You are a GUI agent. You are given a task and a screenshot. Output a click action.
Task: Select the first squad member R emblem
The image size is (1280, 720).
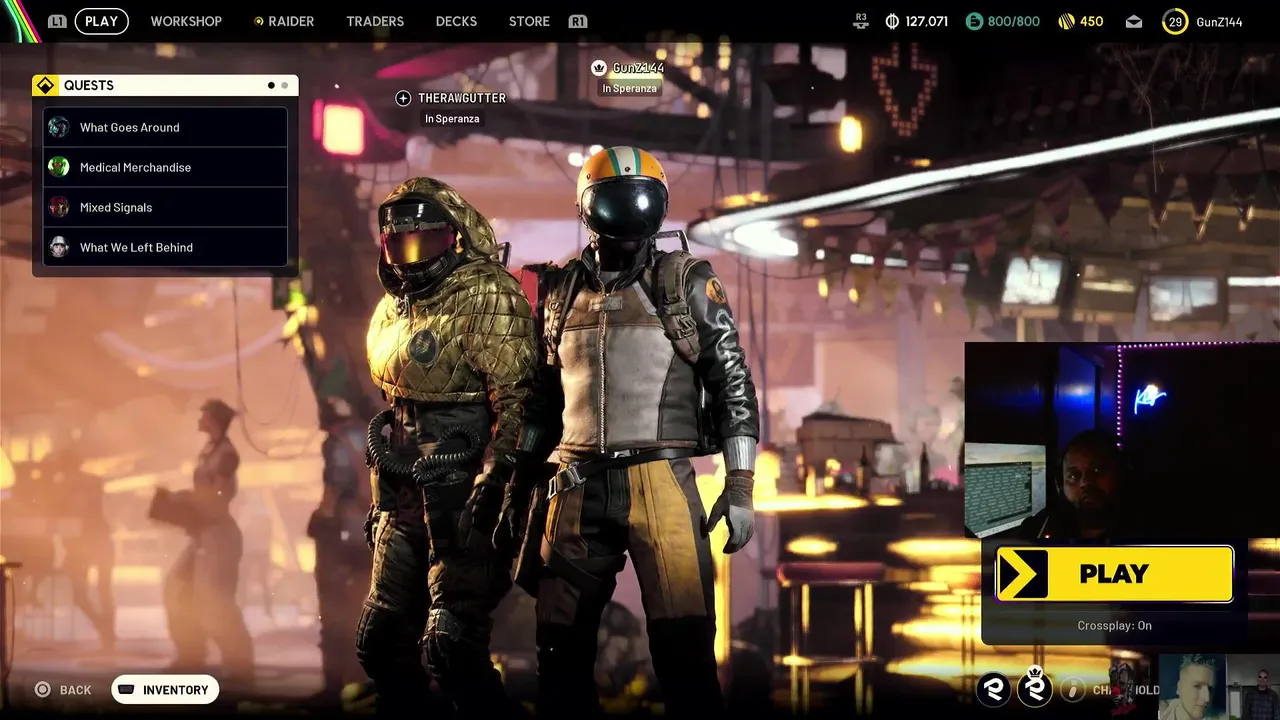click(993, 689)
